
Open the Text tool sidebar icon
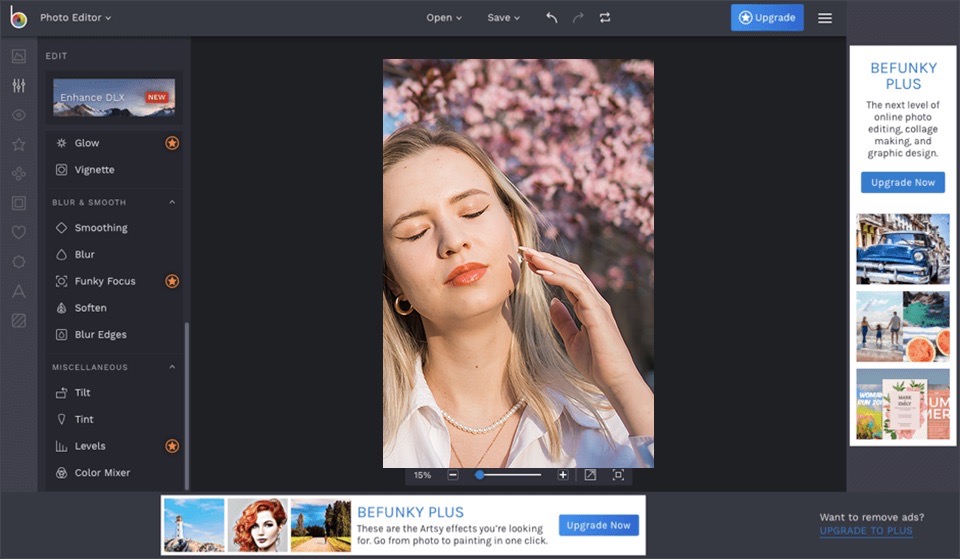point(19,291)
